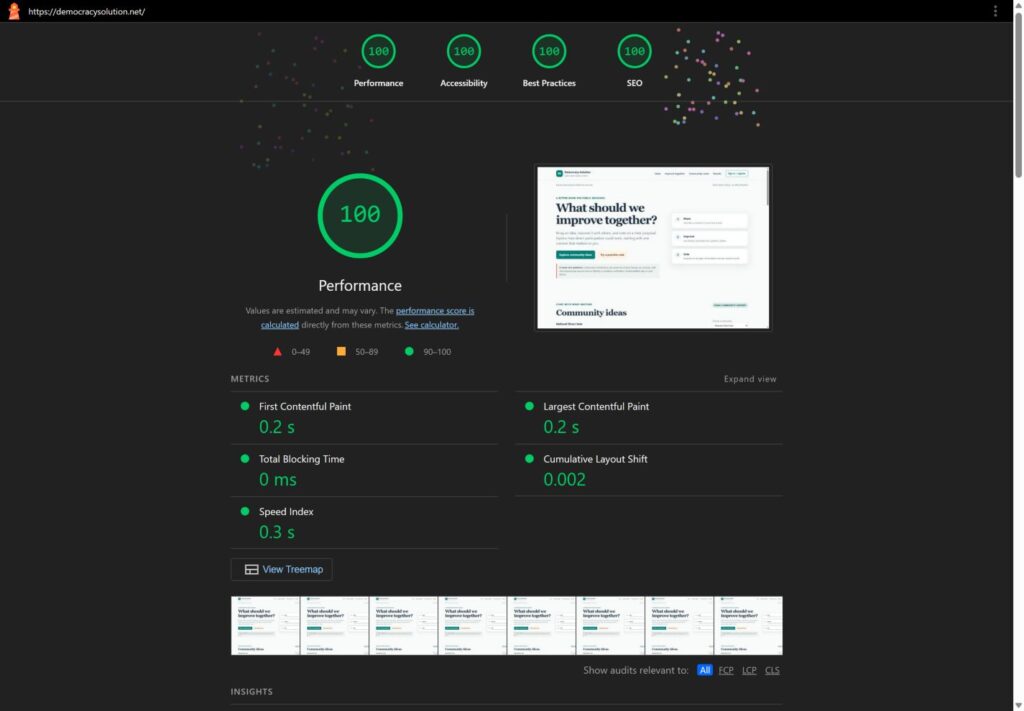Click the SEO tab label
The height and width of the screenshot is (711, 1024).
coord(634,83)
